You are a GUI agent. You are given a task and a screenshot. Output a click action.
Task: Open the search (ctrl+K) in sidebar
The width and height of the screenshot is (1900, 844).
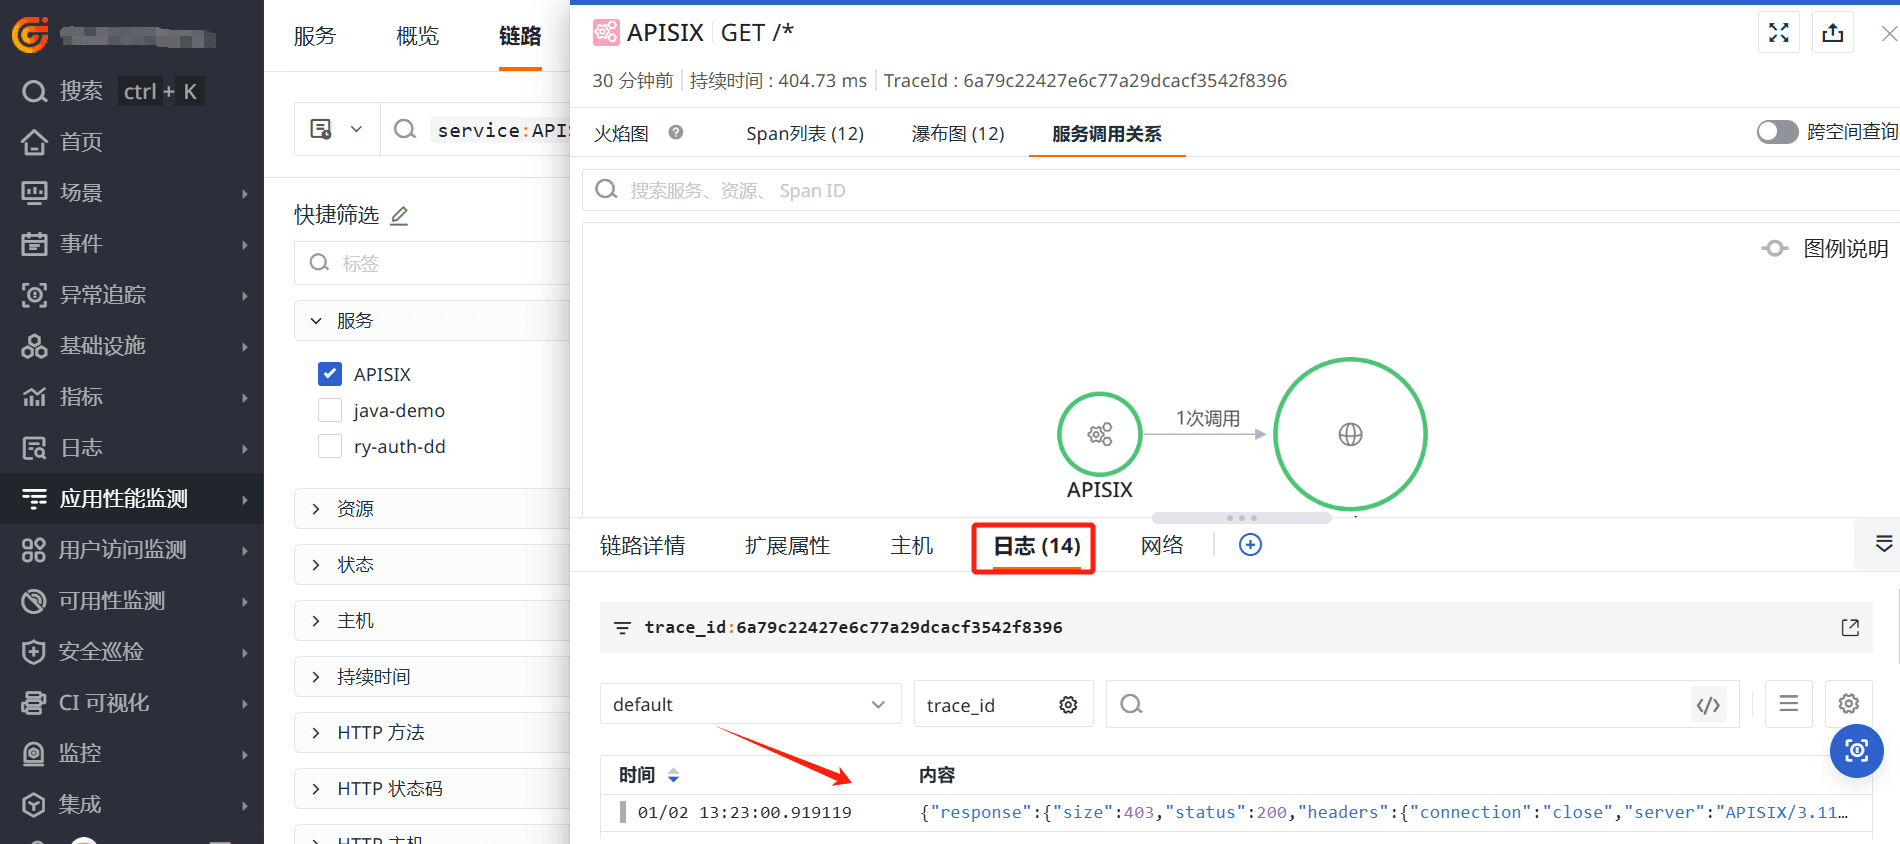point(112,91)
